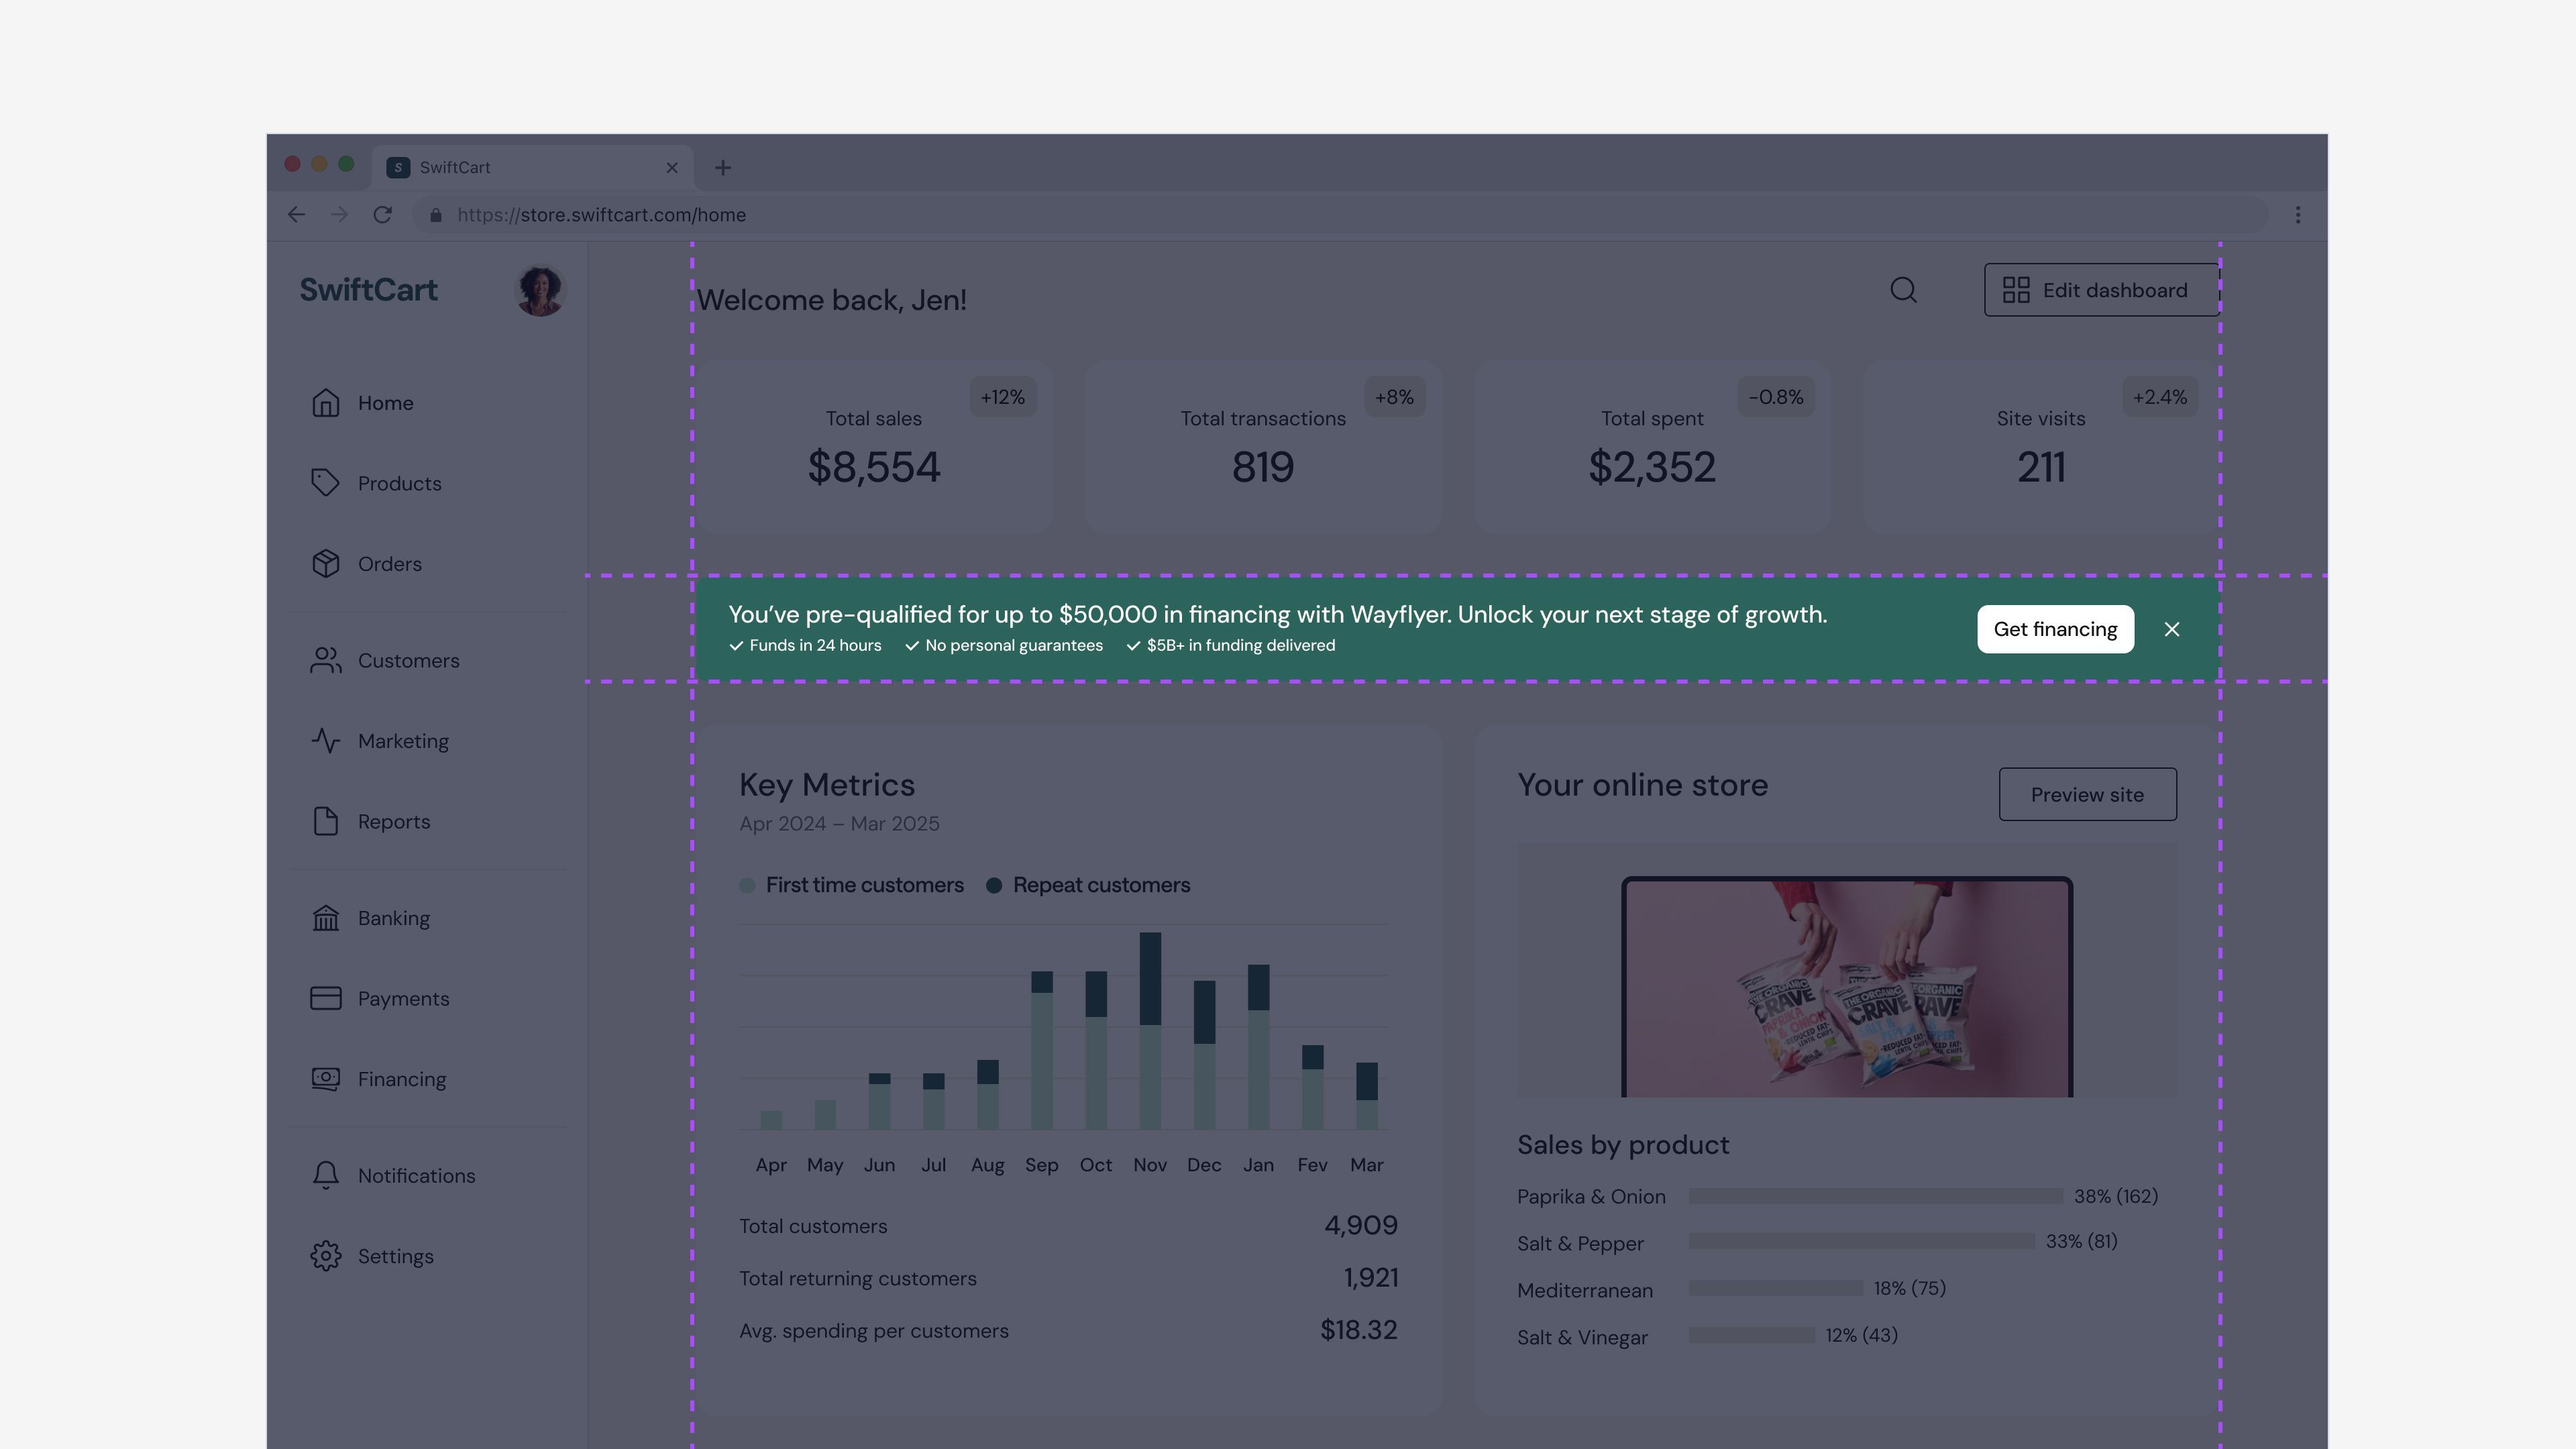2576x1449 pixels.
Task: Click the Welcome back, Jen! heading
Action: 832,300
